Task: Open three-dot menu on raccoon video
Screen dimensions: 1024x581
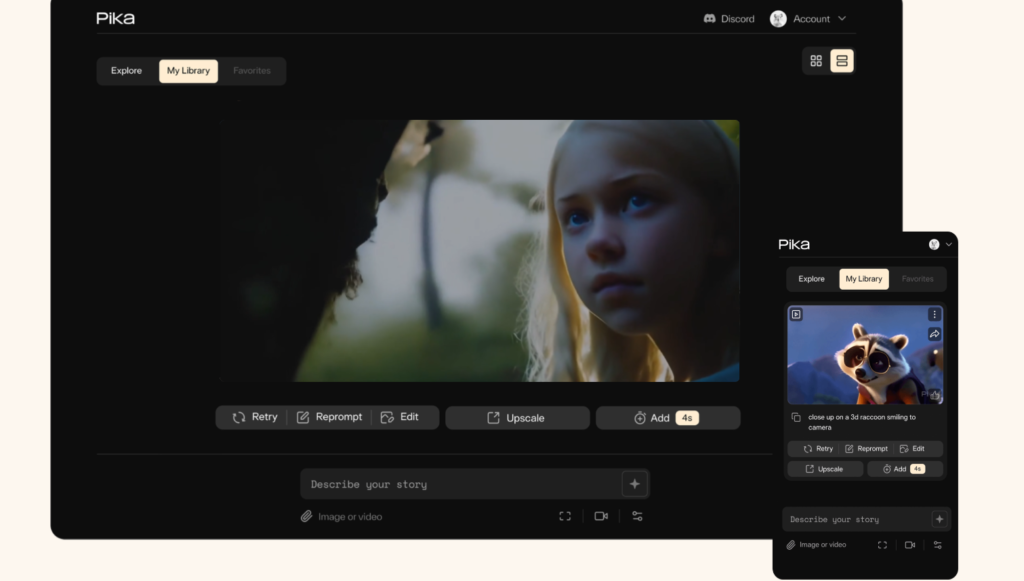Action: pos(934,314)
